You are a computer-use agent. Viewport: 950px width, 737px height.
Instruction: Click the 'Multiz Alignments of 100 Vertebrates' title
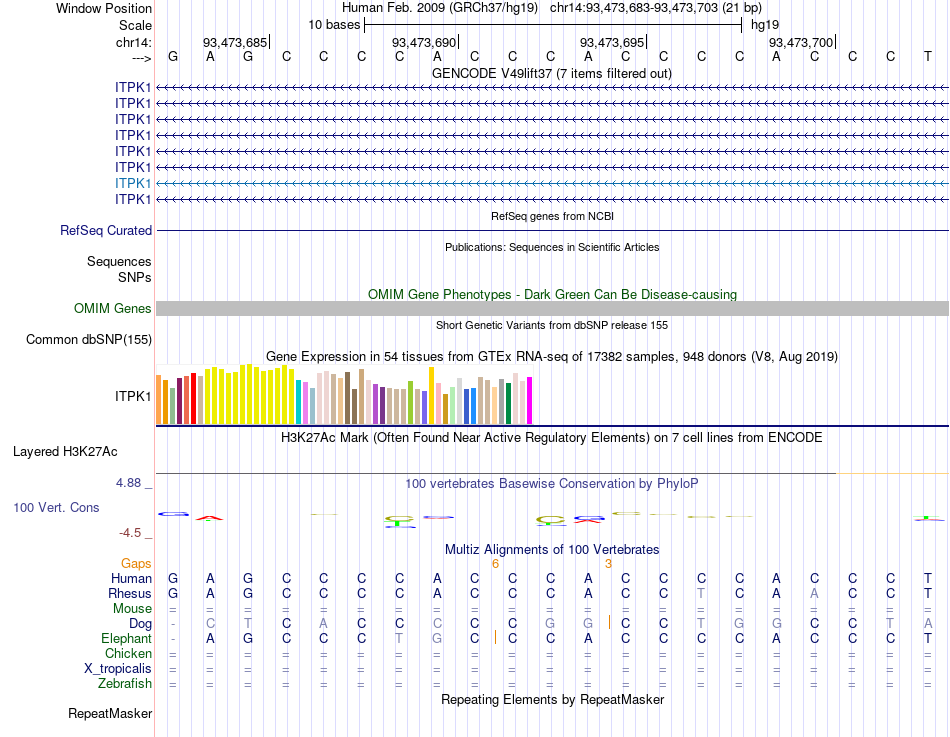click(x=552, y=550)
